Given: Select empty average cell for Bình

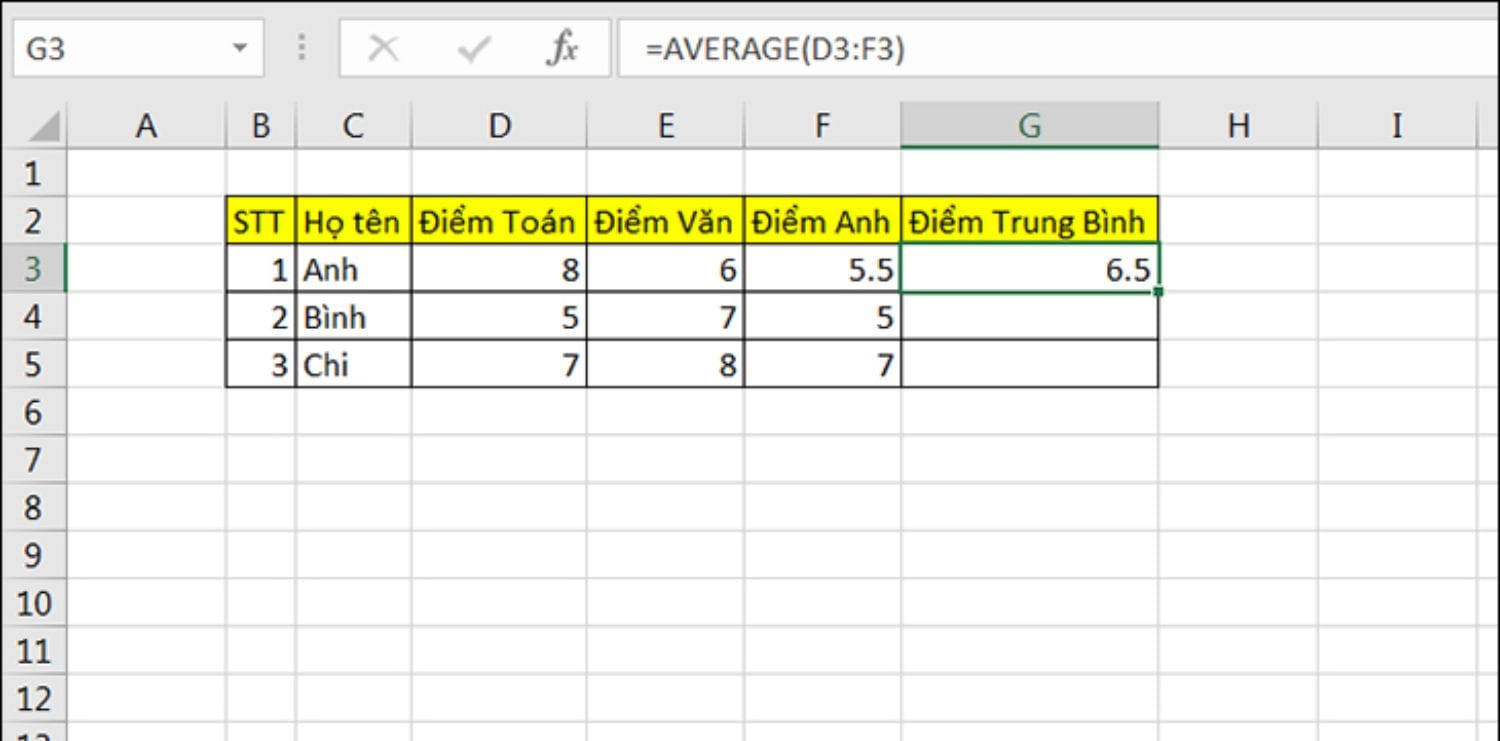Looking at the screenshot, I should [x=1030, y=317].
